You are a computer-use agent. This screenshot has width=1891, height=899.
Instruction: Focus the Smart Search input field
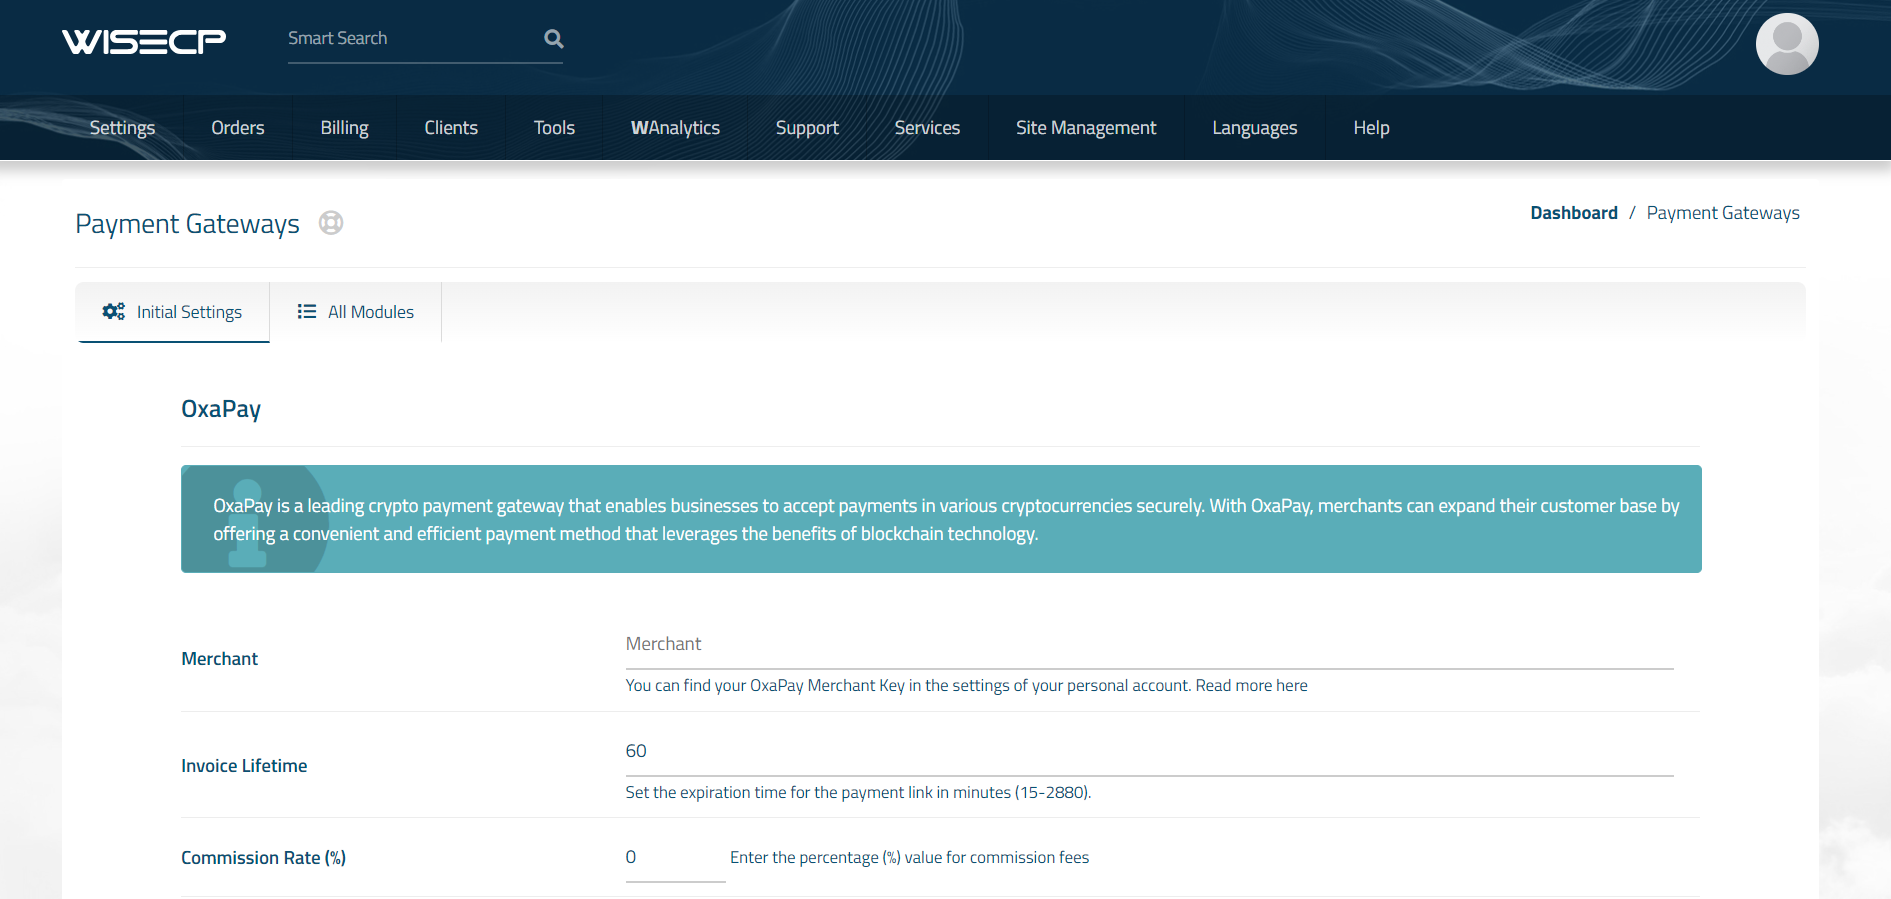[x=410, y=39]
